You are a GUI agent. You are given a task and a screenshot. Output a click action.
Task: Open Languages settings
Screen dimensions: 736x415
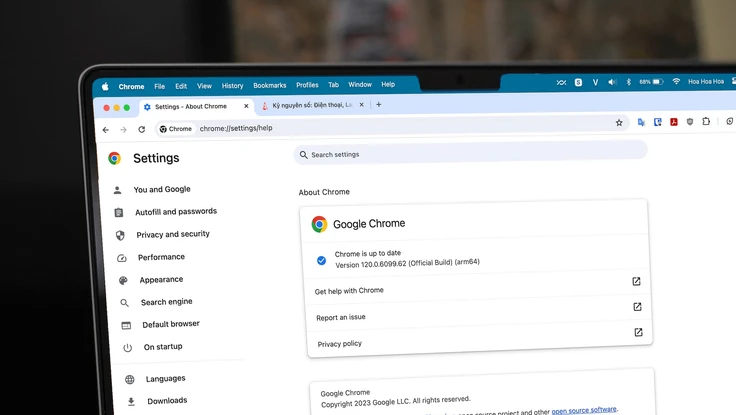[x=165, y=378]
